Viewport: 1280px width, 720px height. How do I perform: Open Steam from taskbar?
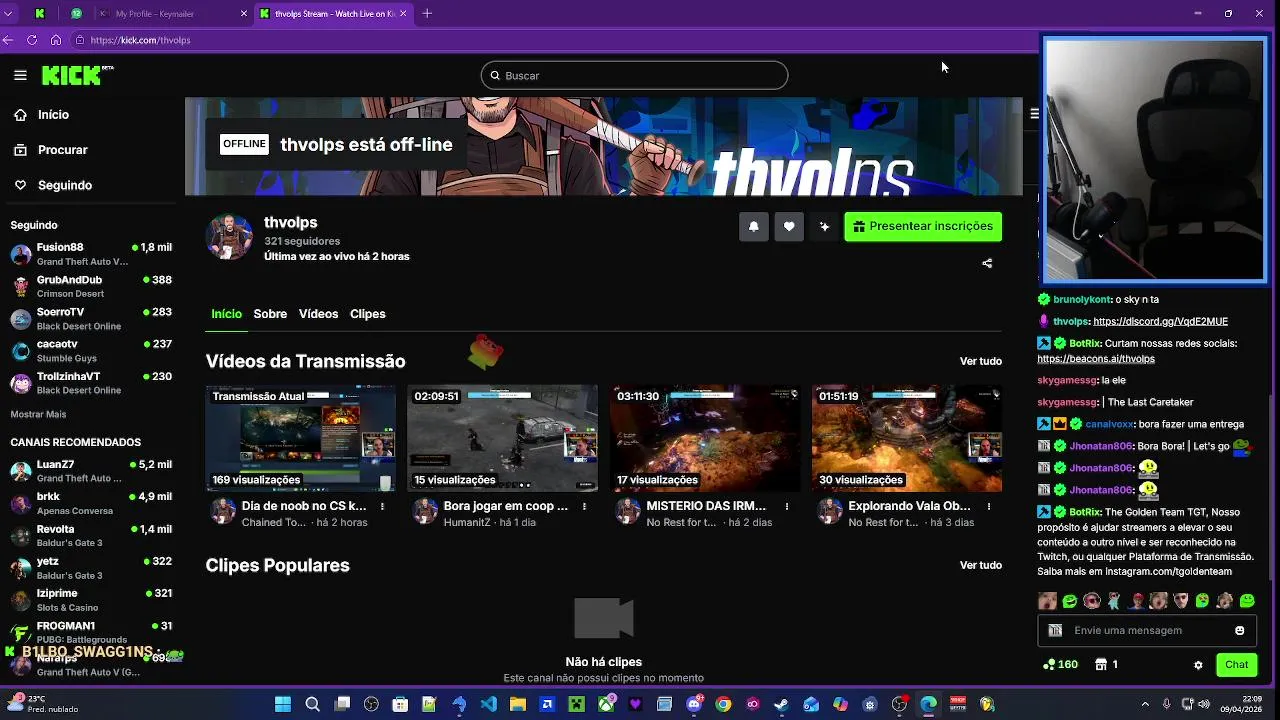(x=781, y=704)
